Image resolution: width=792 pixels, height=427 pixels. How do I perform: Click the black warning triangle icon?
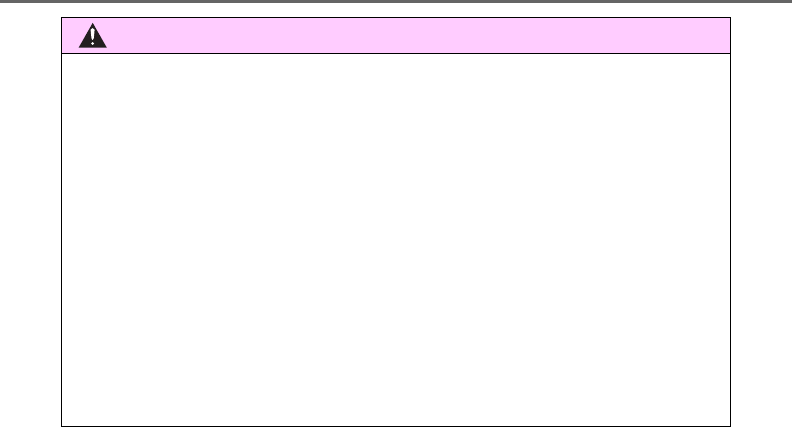point(92,36)
